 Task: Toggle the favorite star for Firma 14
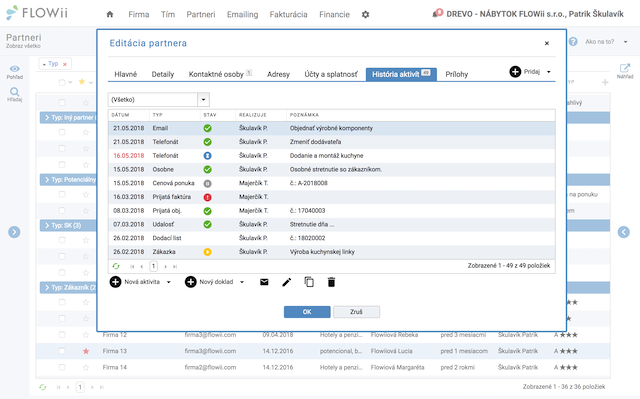[86, 367]
